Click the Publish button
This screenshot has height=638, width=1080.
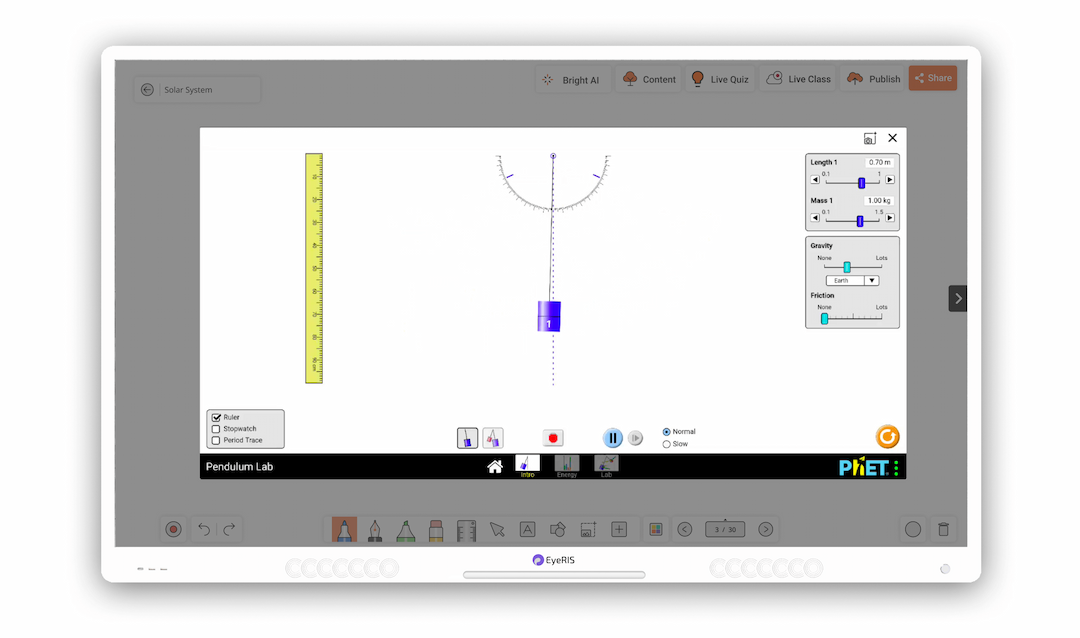(x=872, y=78)
